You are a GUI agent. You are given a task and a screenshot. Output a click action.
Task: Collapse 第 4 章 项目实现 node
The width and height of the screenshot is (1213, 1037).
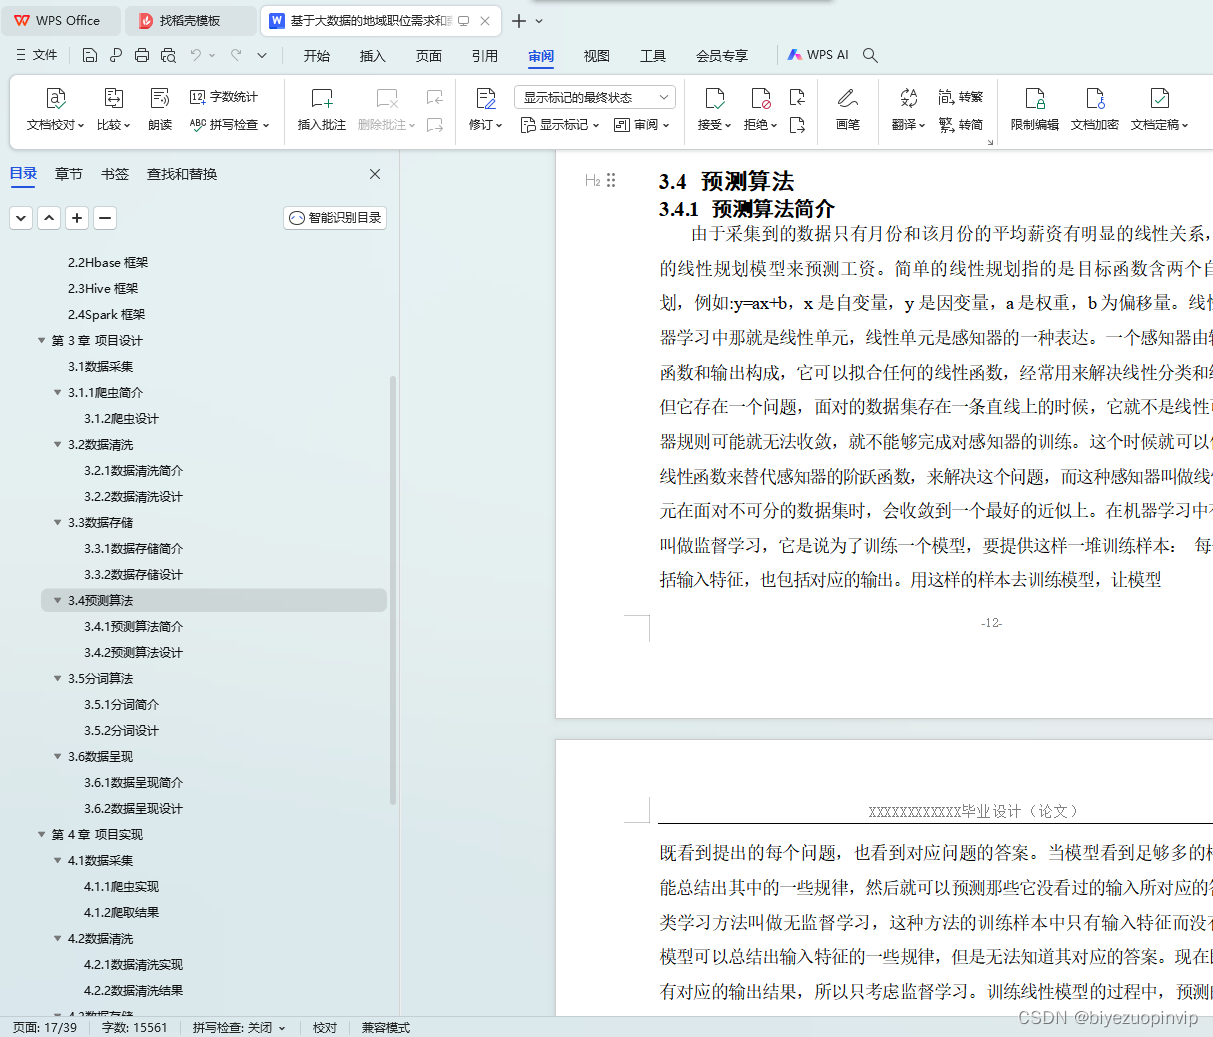(x=42, y=835)
